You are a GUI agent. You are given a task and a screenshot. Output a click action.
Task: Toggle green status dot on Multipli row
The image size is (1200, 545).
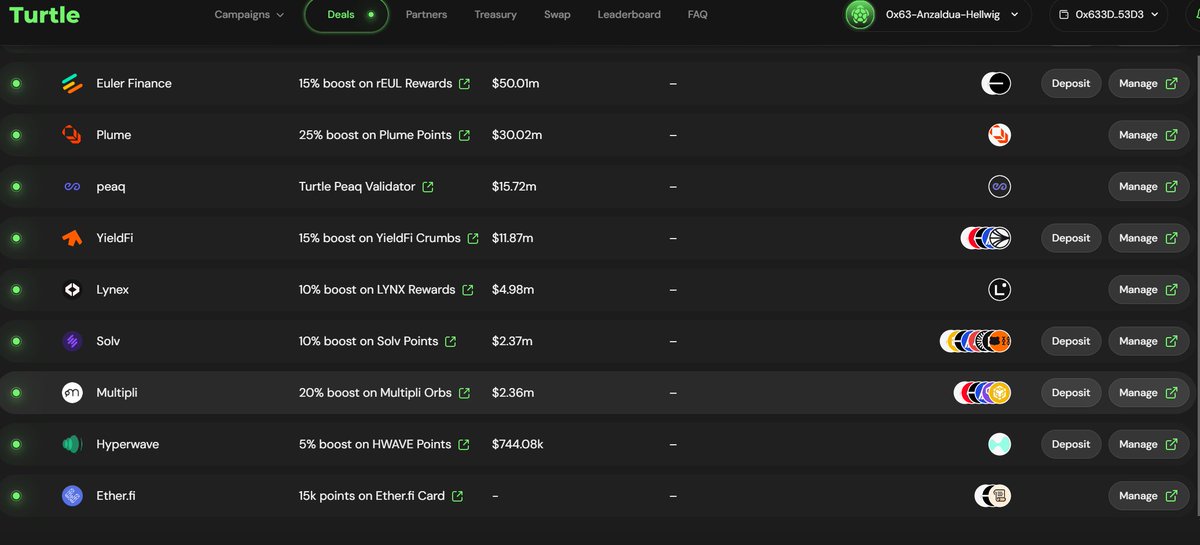[x=16, y=393]
